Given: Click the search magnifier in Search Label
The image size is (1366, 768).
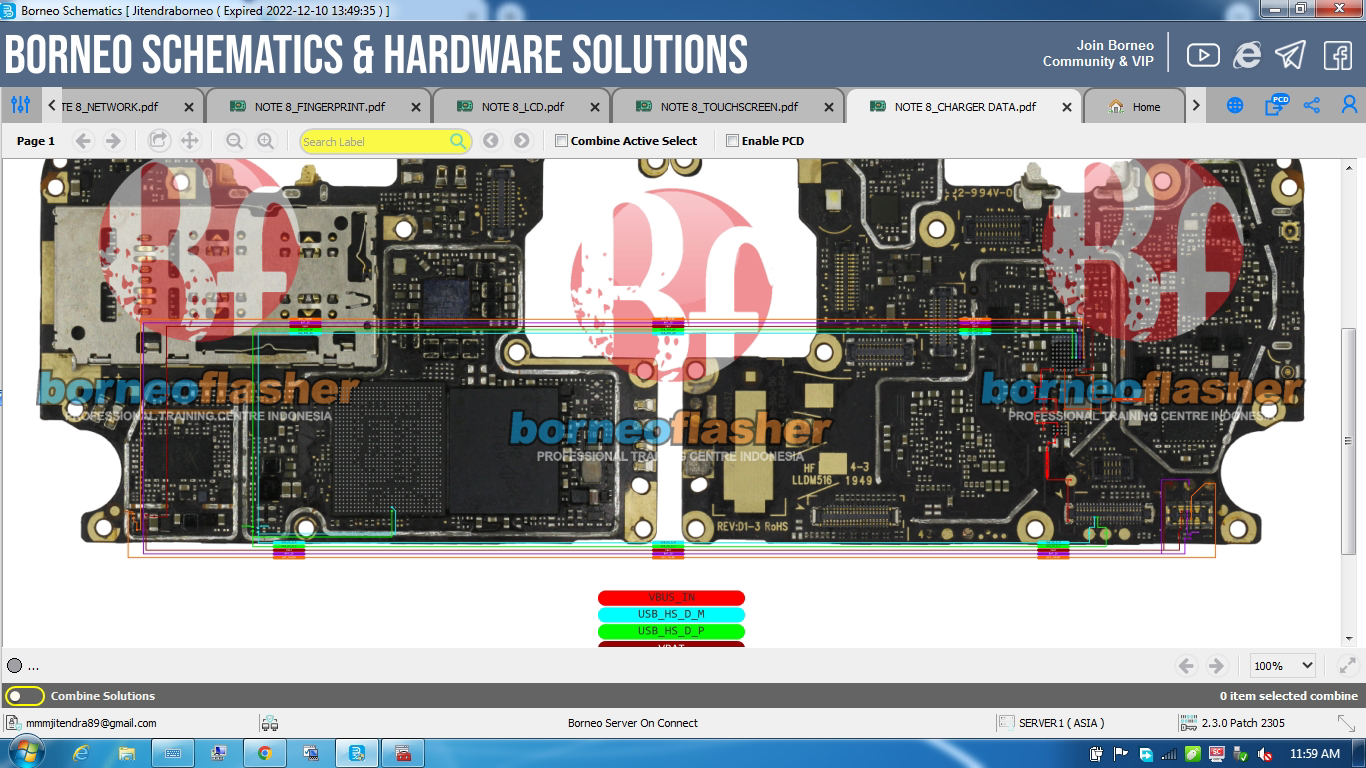Looking at the screenshot, I should [x=458, y=141].
